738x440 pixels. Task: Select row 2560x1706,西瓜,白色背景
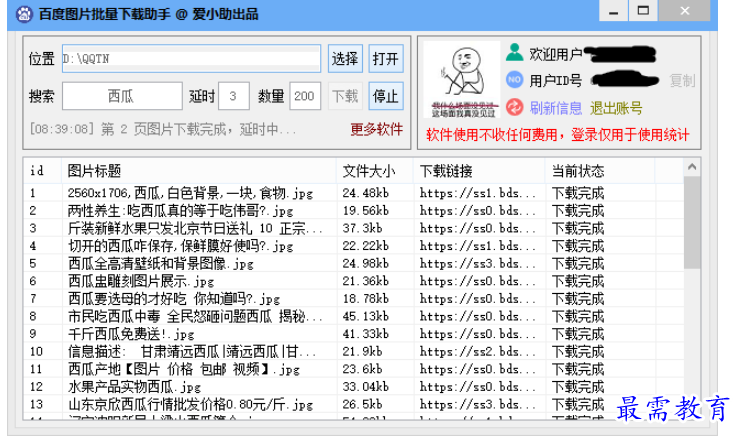354,193
